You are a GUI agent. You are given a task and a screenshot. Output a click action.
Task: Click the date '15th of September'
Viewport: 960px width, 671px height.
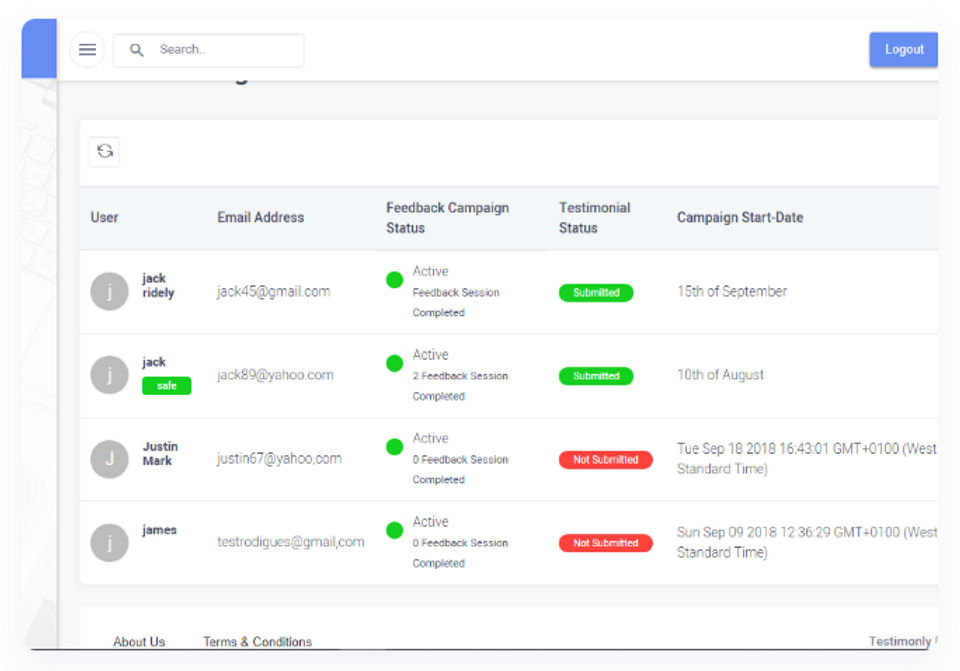pyautogui.click(x=732, y=291)
